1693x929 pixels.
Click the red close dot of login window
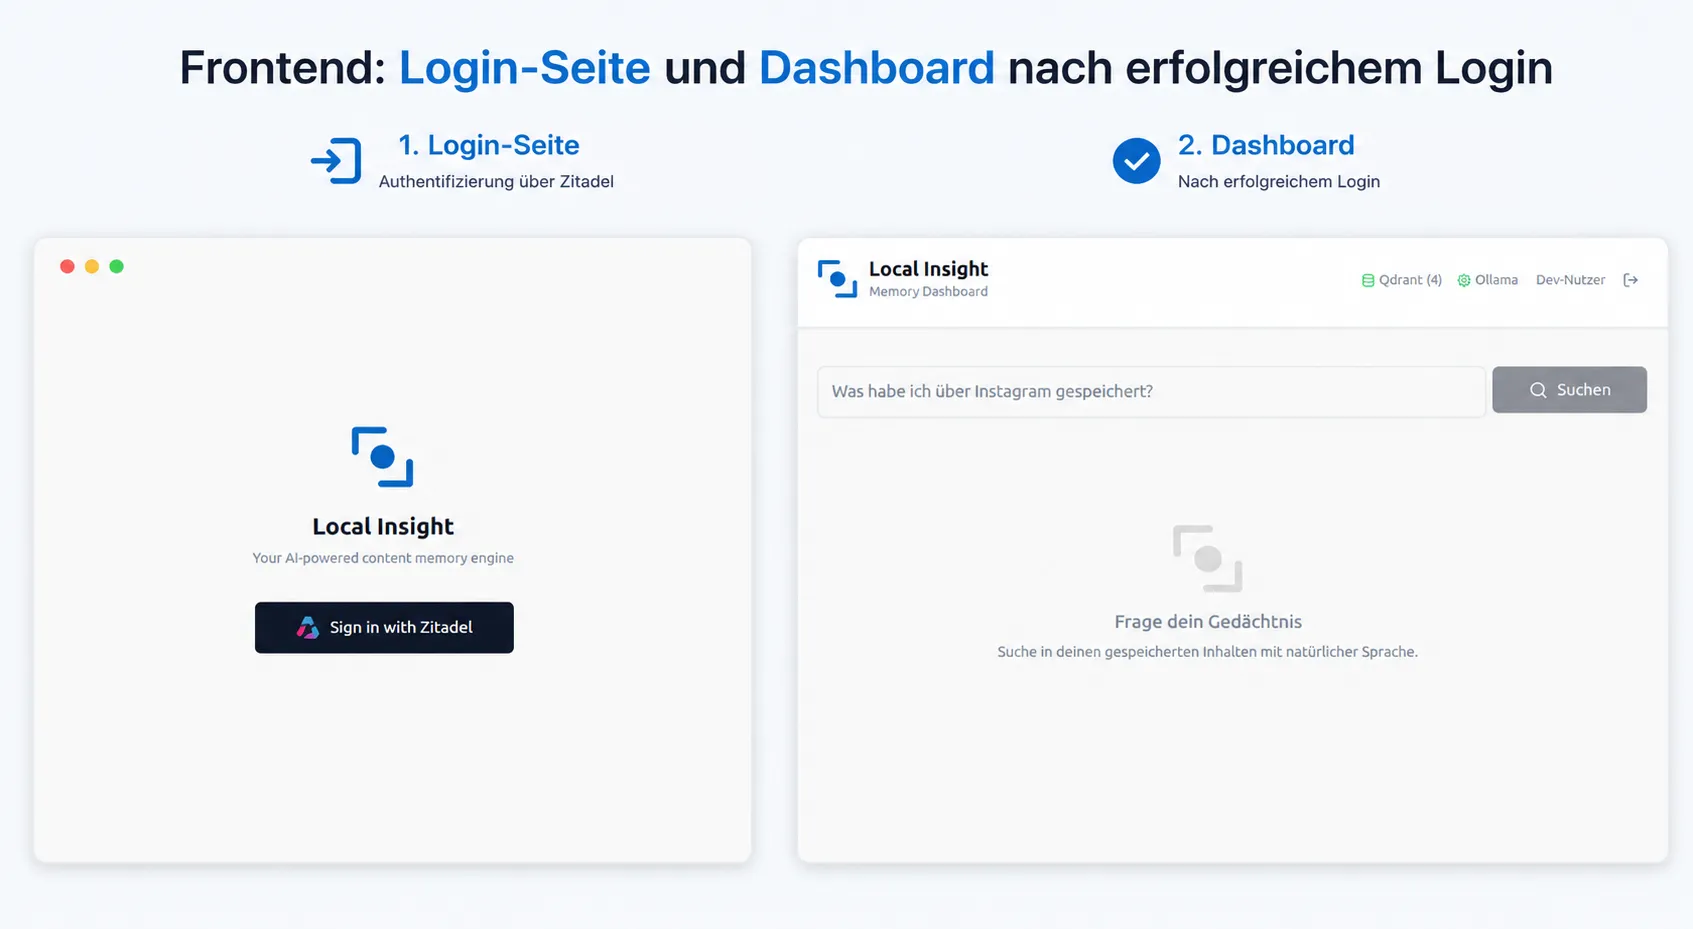tap(67, 266)
